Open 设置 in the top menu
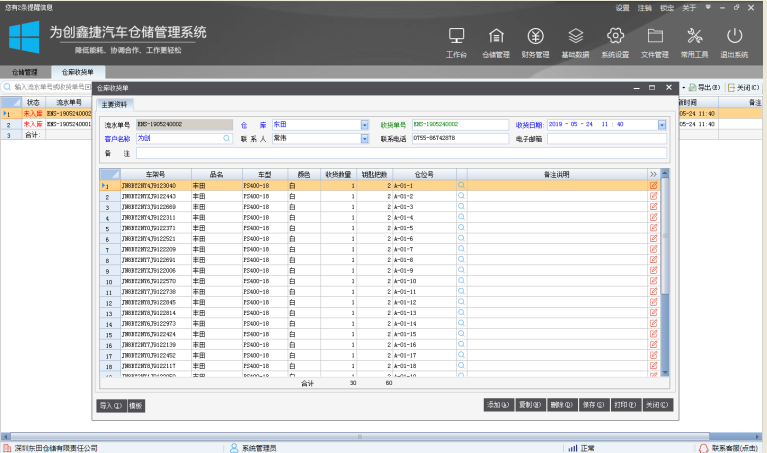 622,8
